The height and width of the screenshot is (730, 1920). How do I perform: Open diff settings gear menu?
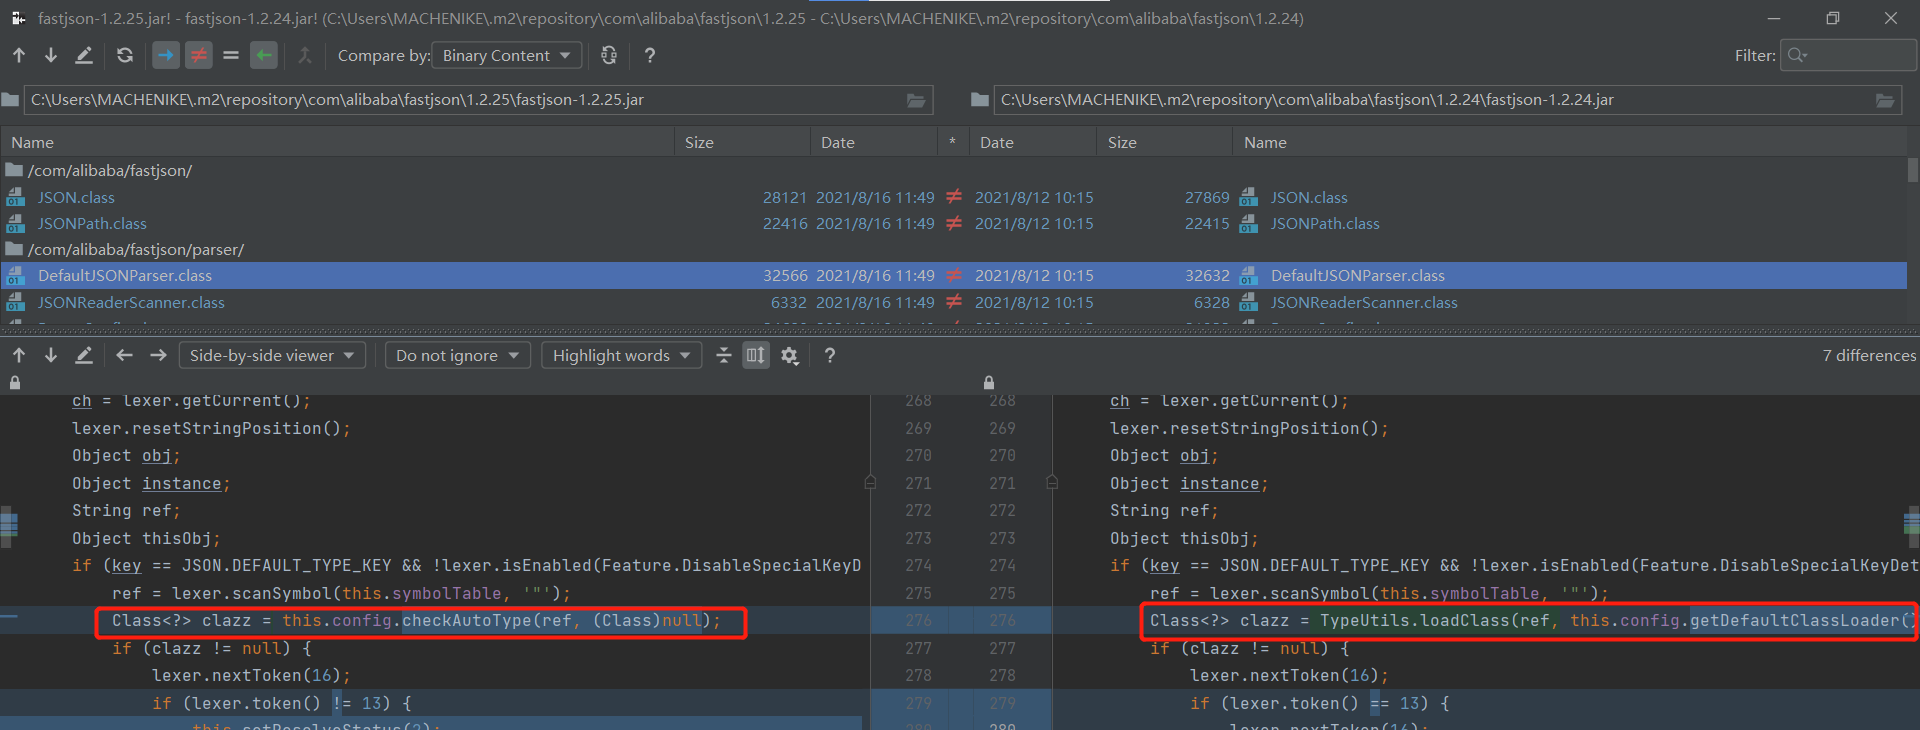pos(790,355)
